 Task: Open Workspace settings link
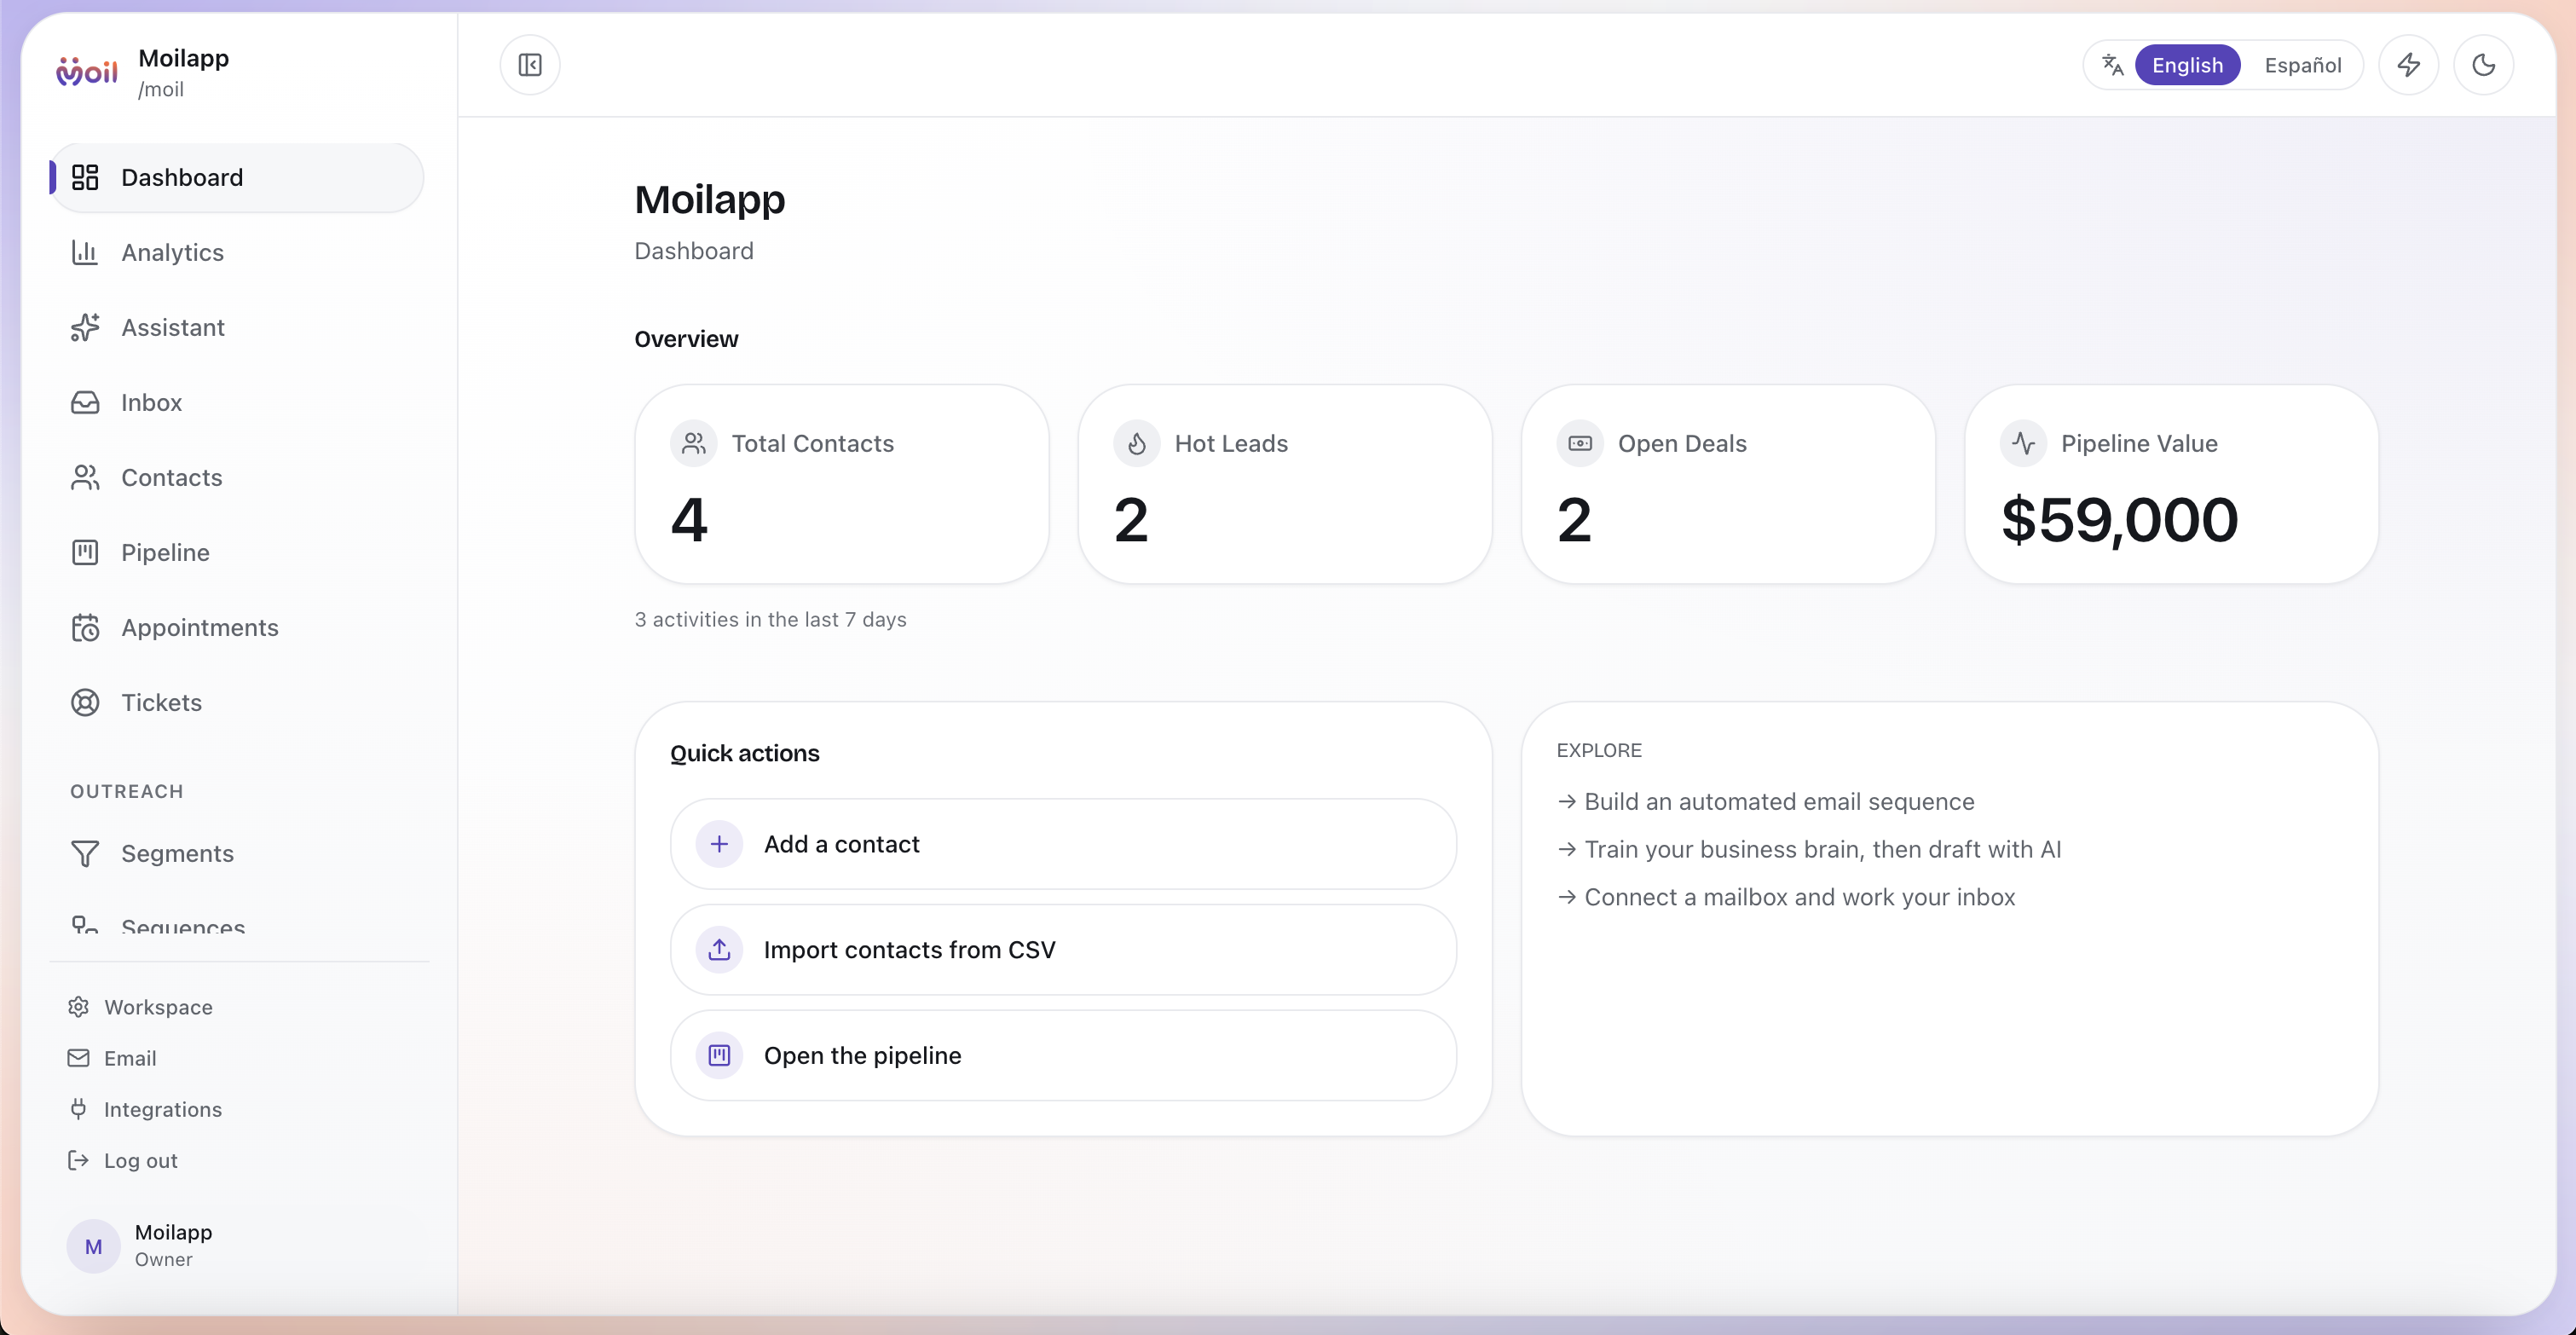click(x=158, y=1007)
